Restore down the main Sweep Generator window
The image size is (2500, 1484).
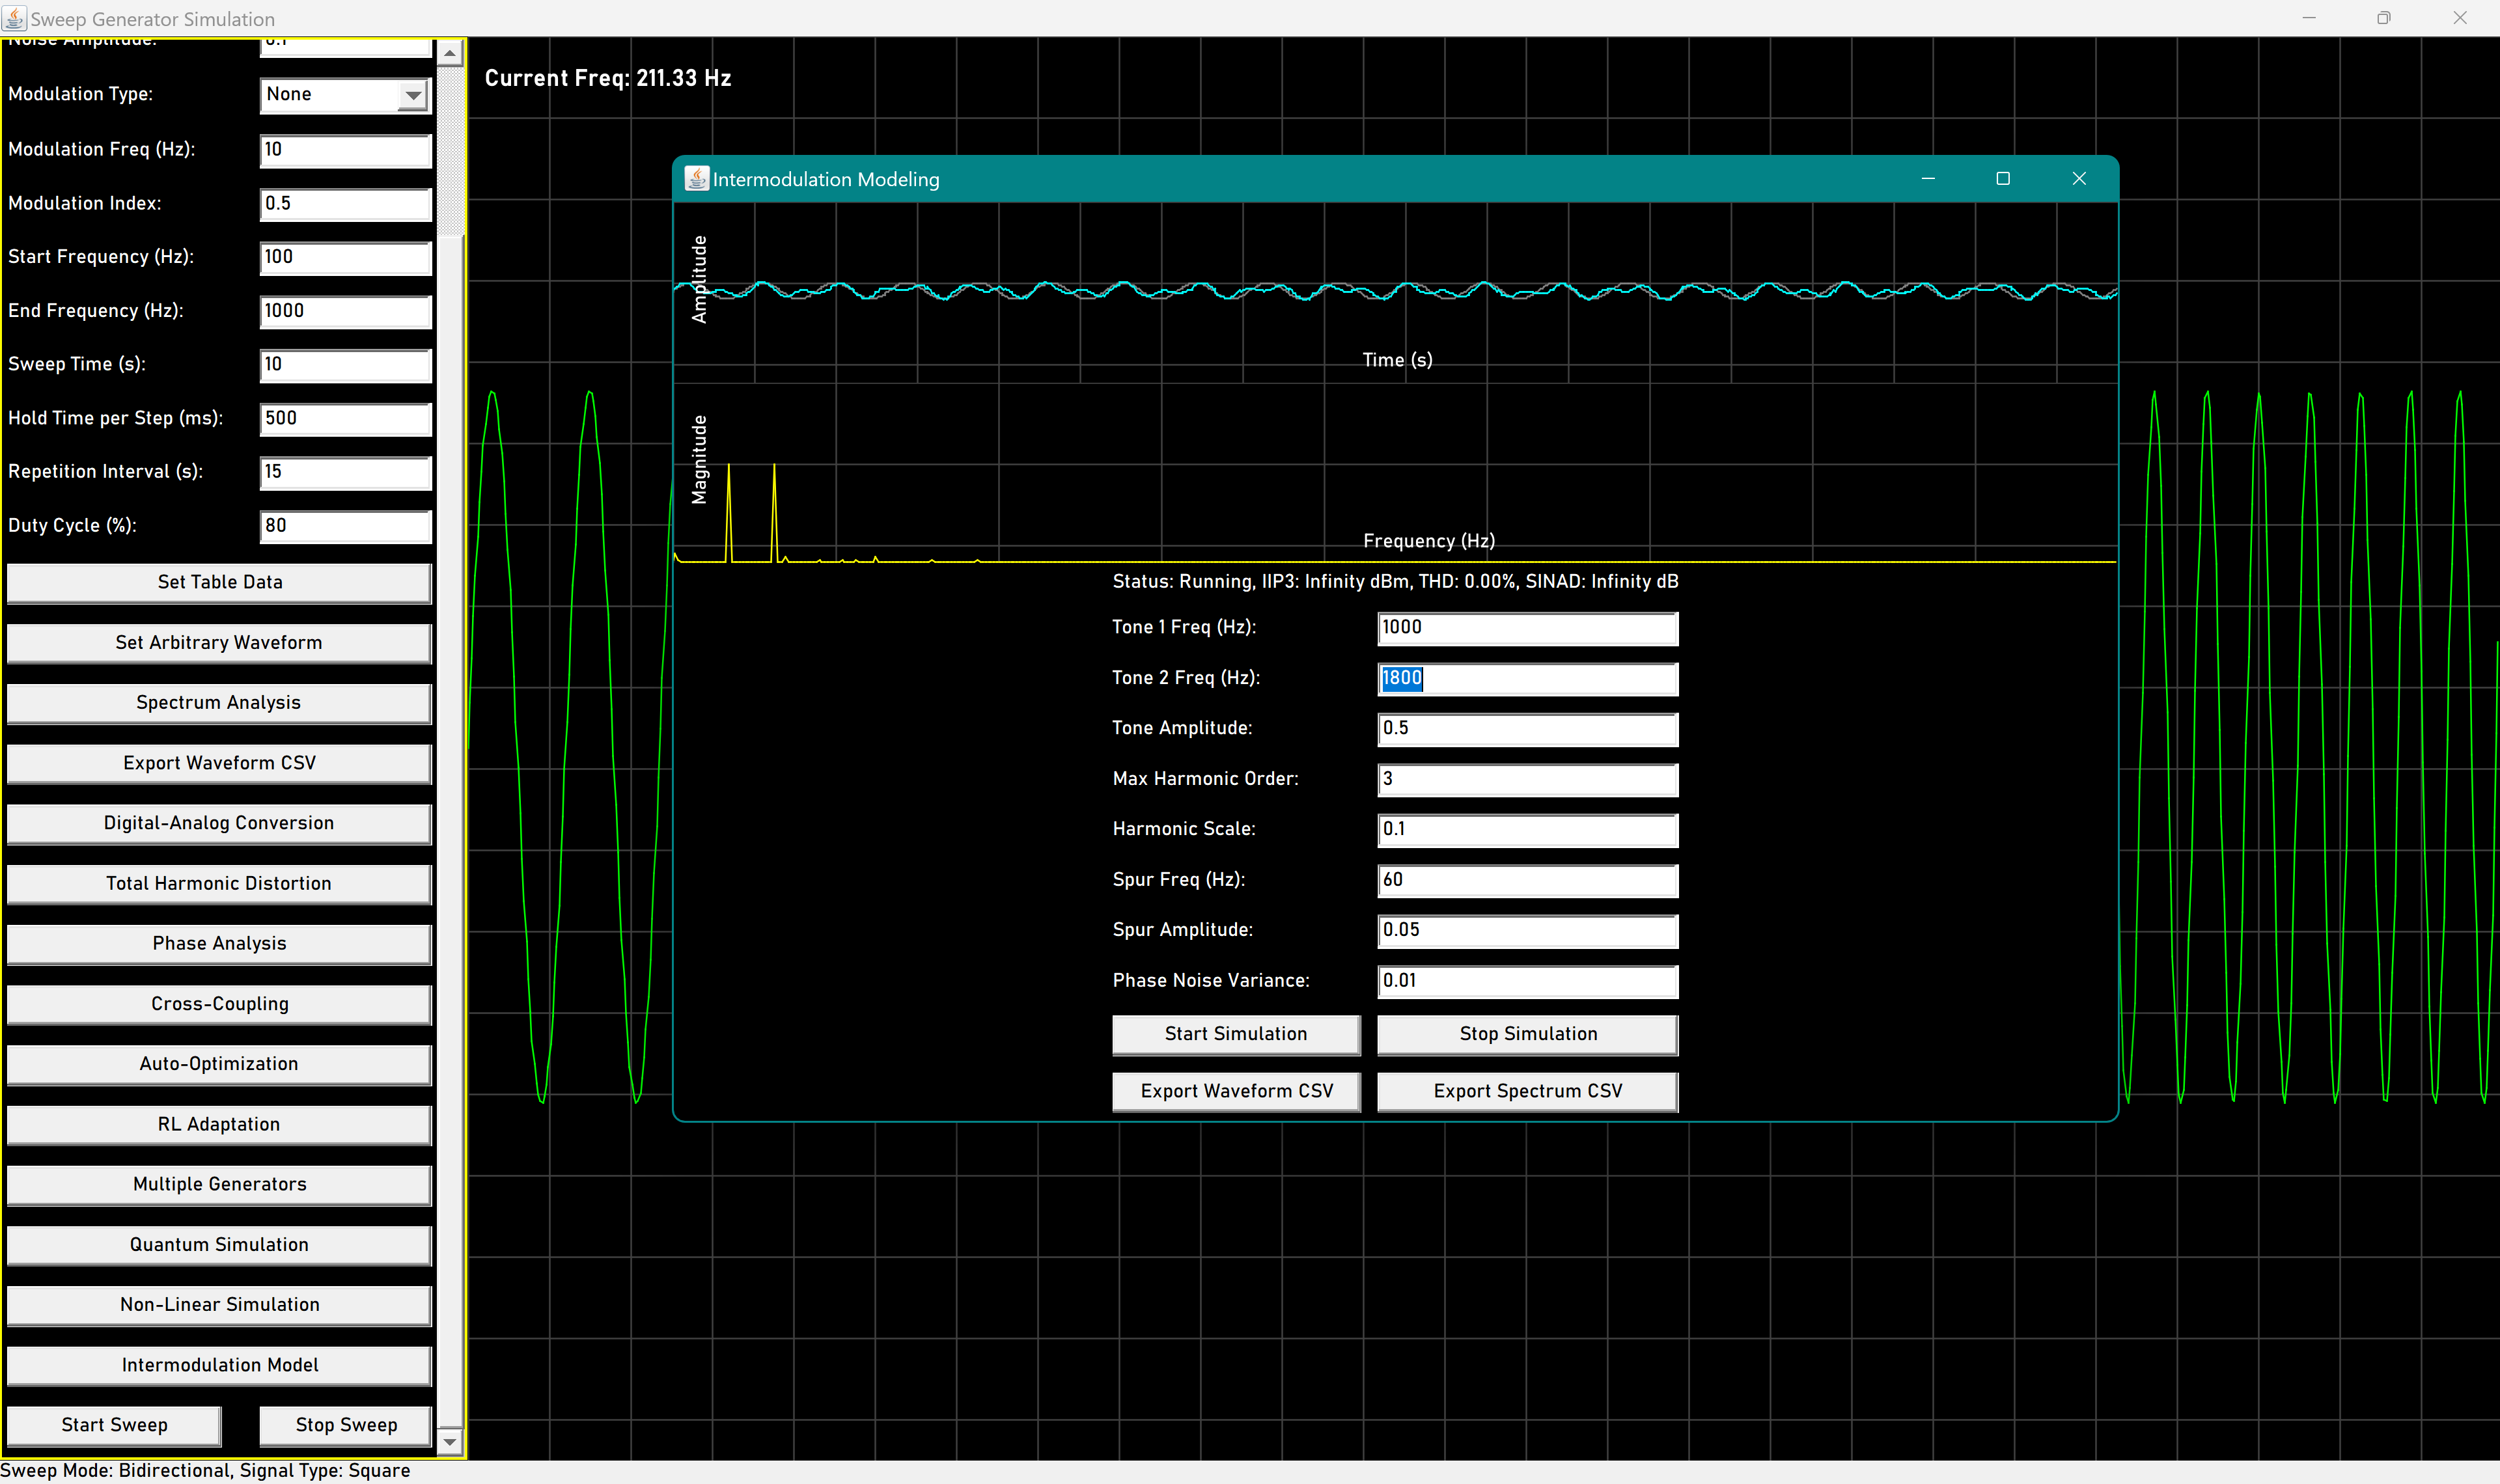click(2383, 18)
